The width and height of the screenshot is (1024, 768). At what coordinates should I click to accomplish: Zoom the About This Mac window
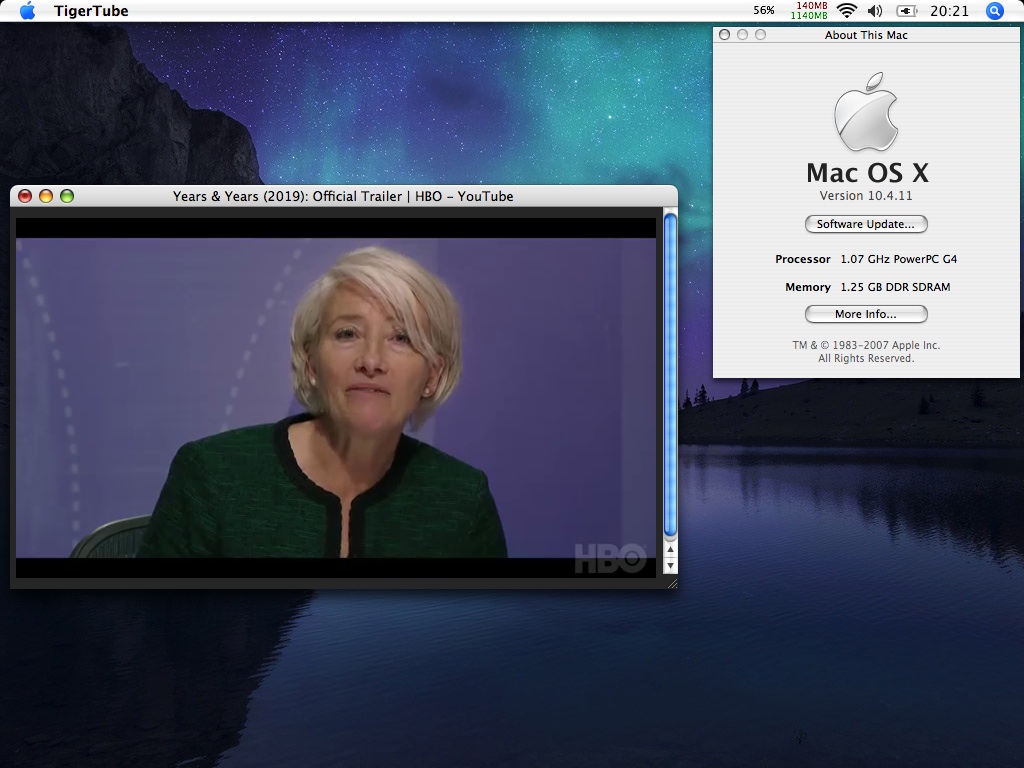(761, 35)
